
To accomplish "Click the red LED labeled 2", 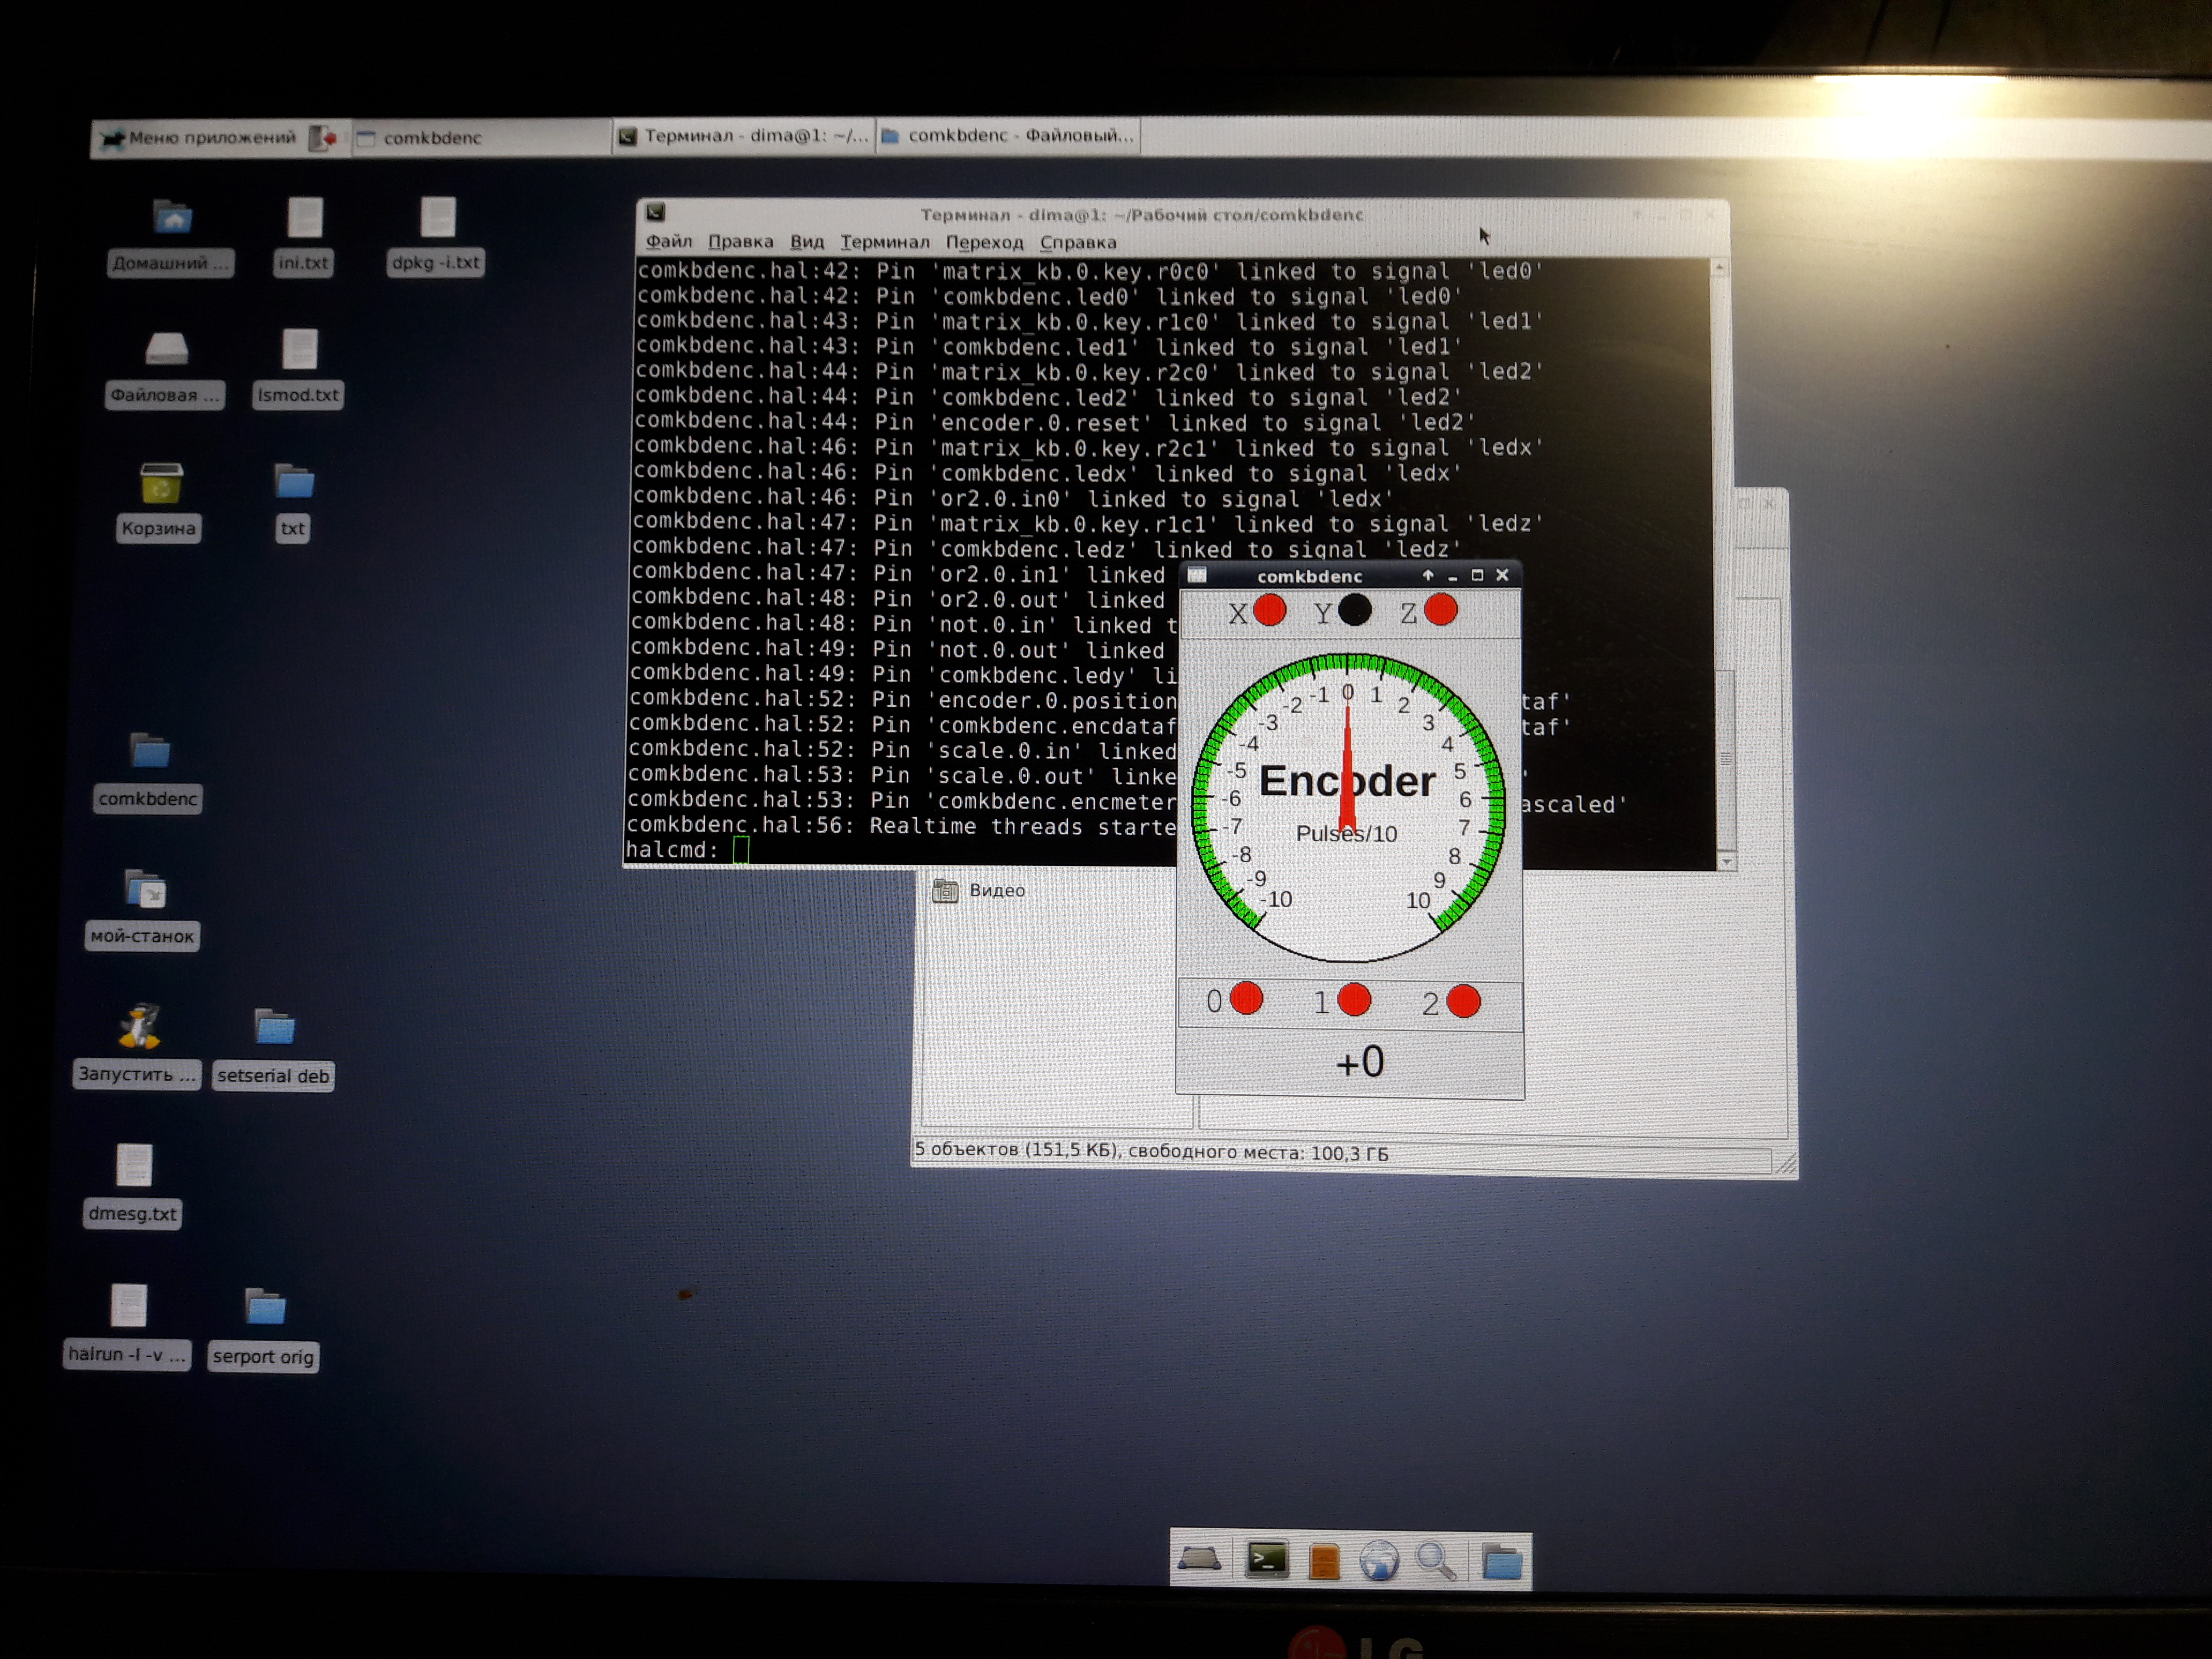I will pos(1463,1001).
